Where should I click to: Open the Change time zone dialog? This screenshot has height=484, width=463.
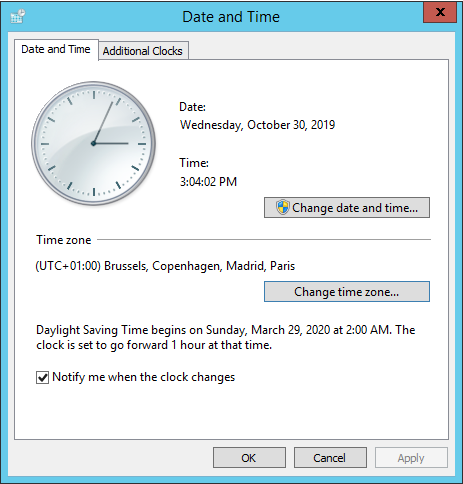347,292
